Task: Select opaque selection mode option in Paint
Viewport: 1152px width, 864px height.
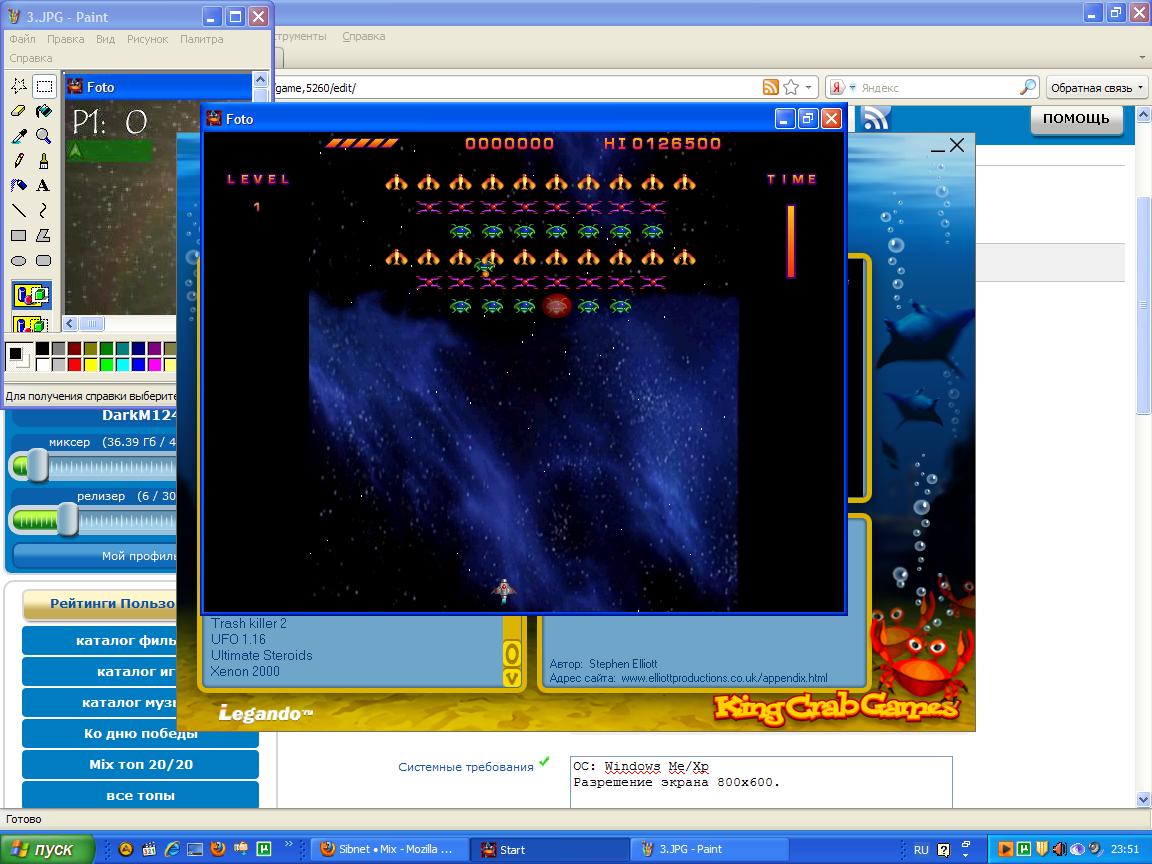Action: [31, 295]
